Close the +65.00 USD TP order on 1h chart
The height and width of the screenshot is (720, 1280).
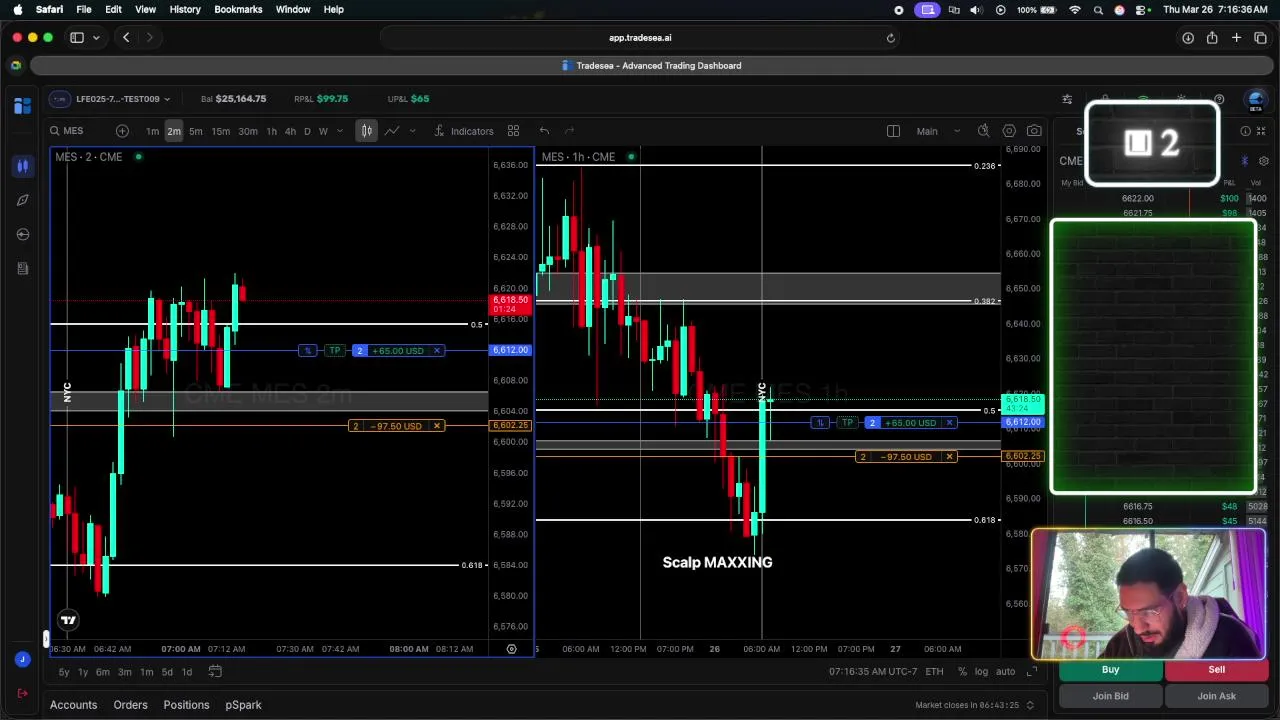point(949,423)
